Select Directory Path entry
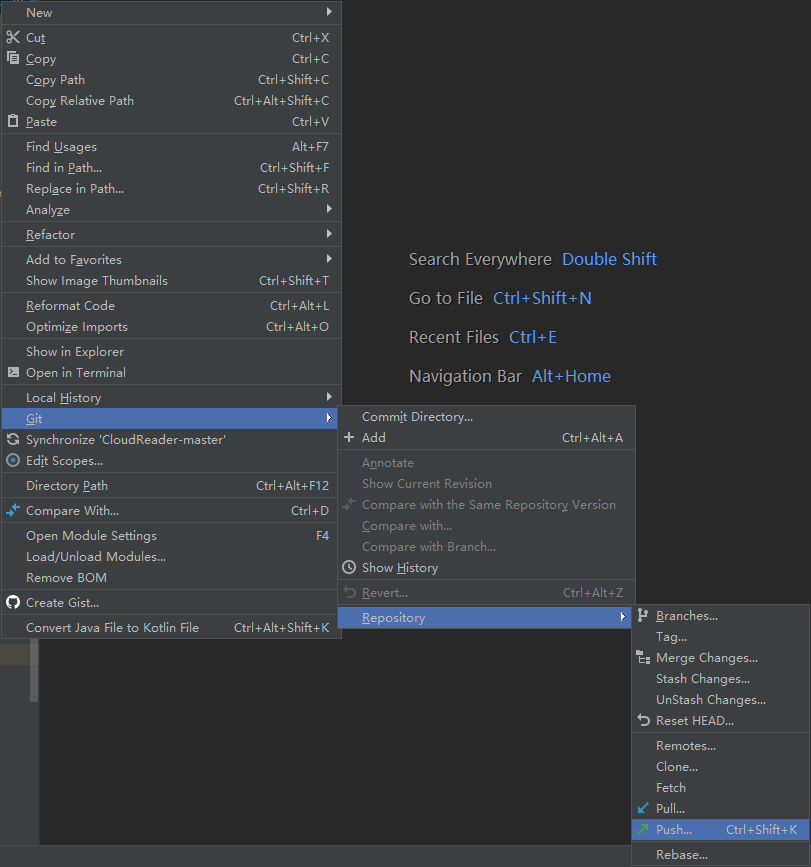 click(x=171, y=485)
